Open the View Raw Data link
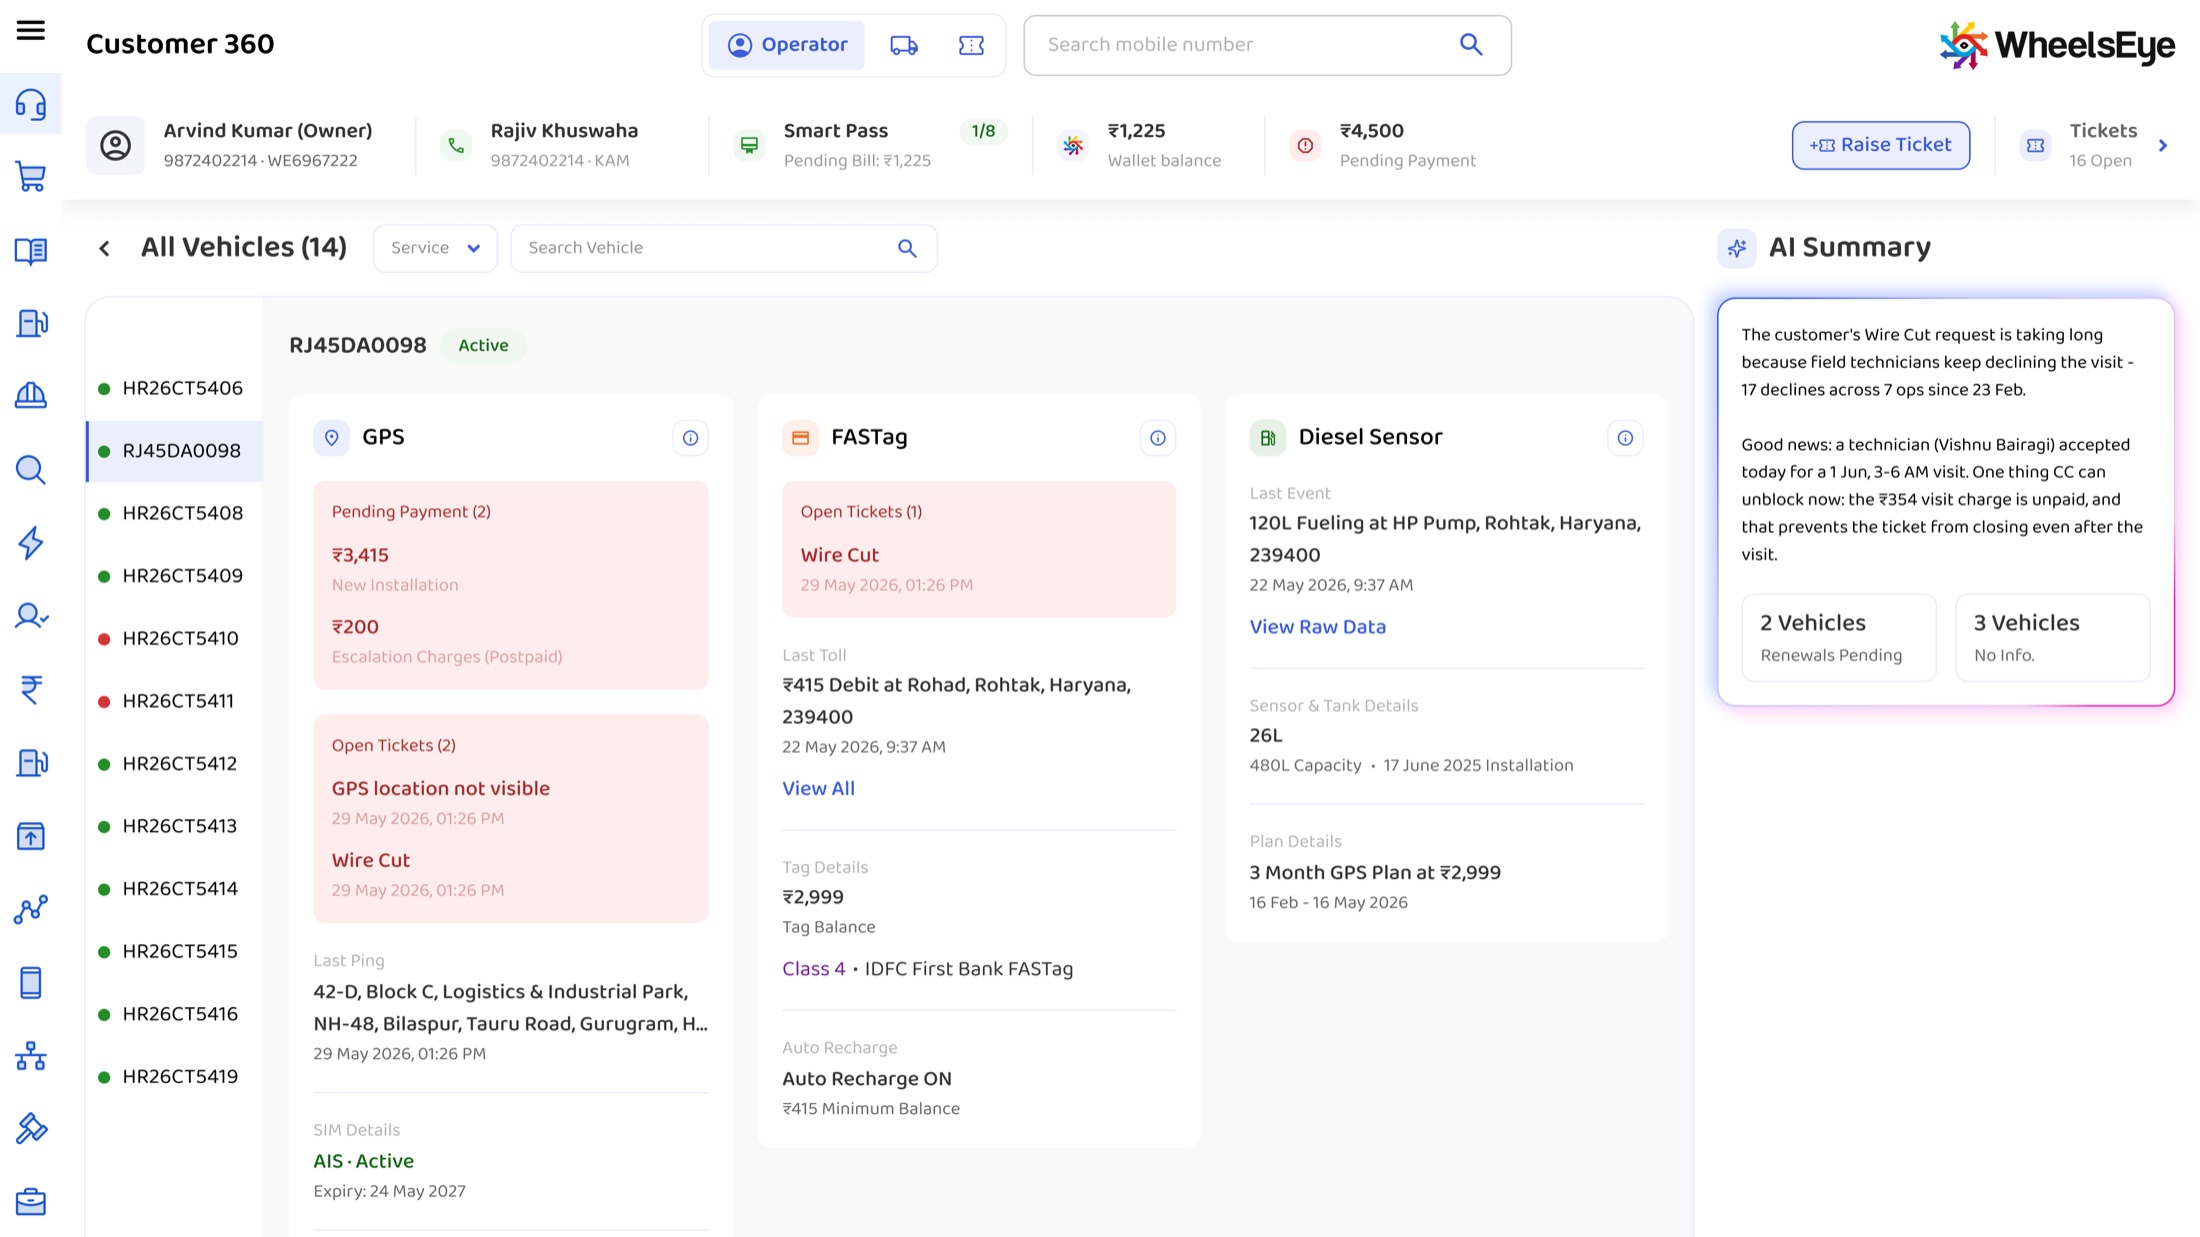Screen dimensions: 2200x1237 1317,627
